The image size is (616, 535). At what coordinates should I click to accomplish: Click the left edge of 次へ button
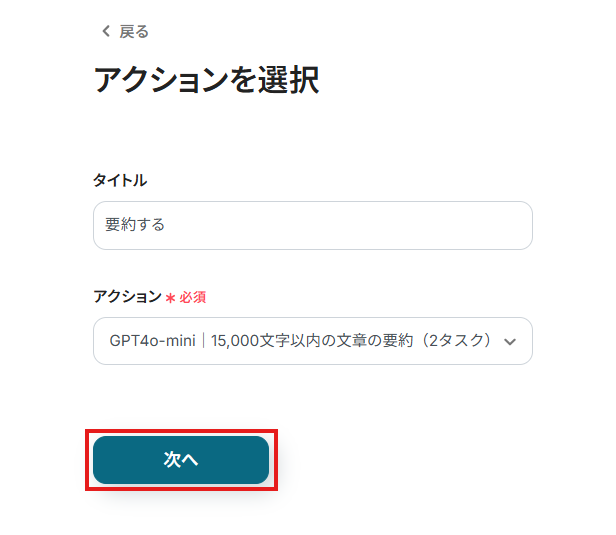click(108, 460)
